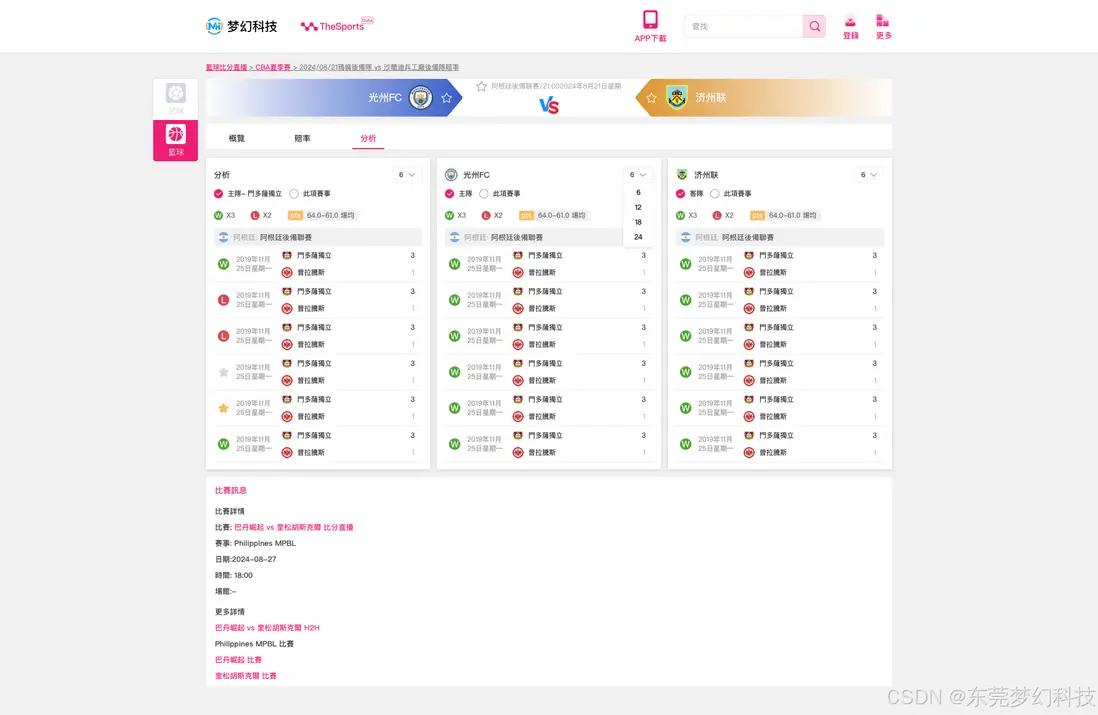The width and height of the screenshot is (1098, 715).
Task: Click the orange star in 分析 panel fifth row
Action: (x=223, y=408)
